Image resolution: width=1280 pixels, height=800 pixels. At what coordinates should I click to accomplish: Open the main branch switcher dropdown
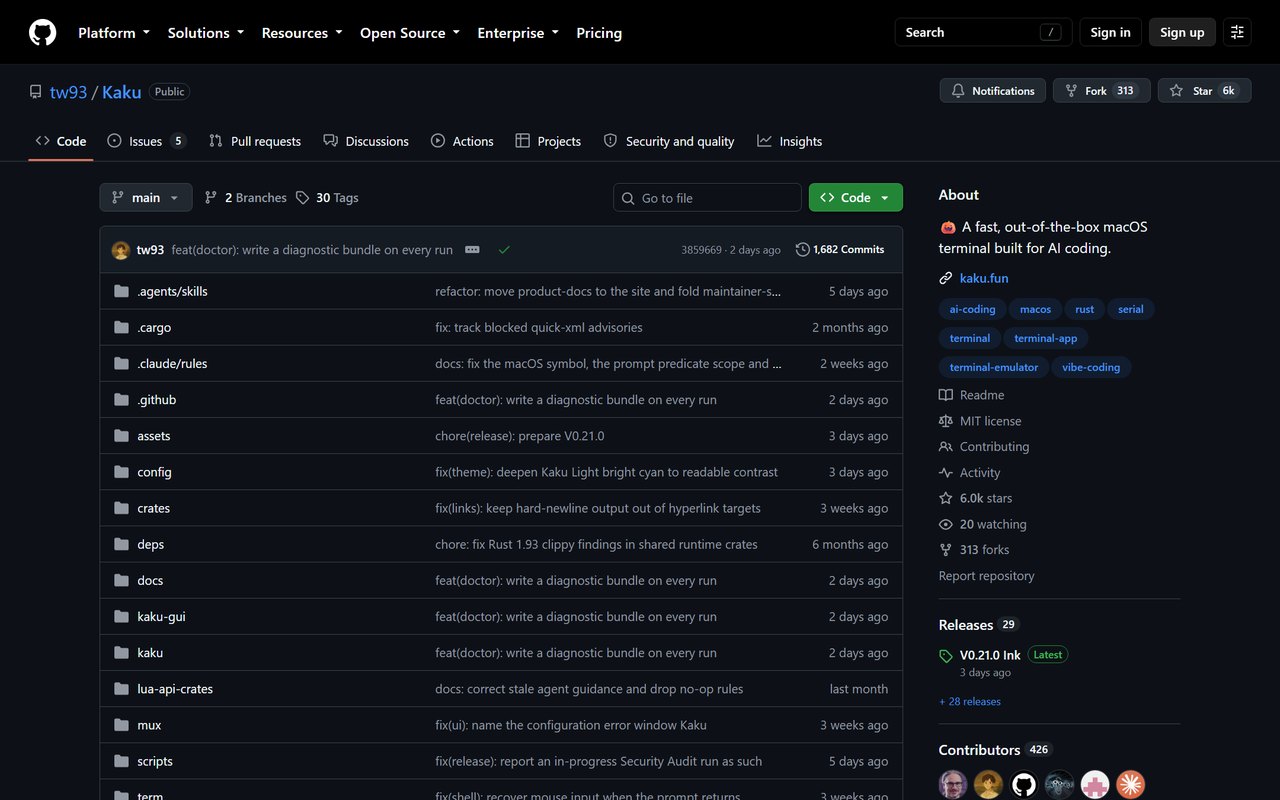[x=146, y=198]
